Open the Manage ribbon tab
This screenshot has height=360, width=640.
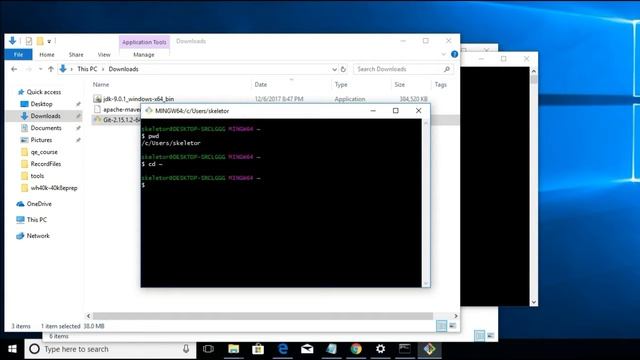[x=144, y=54]
